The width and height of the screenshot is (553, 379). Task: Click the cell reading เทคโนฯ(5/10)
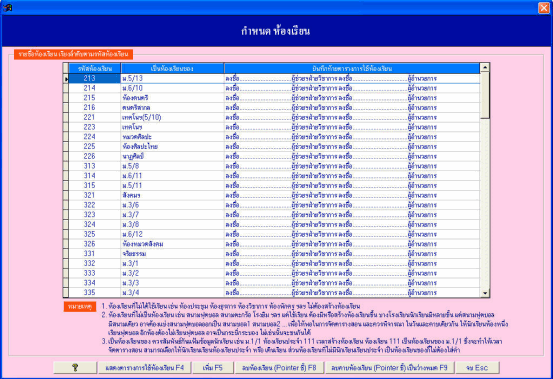[x=172, y=117]
